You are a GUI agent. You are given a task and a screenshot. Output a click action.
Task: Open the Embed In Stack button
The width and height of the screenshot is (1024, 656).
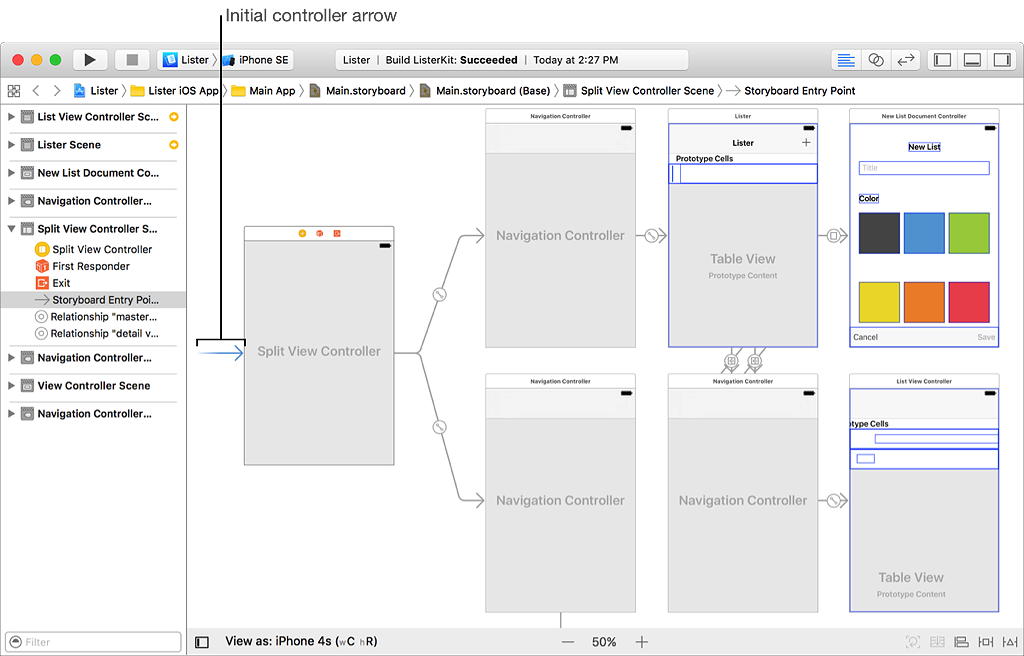tap(937, 642)
